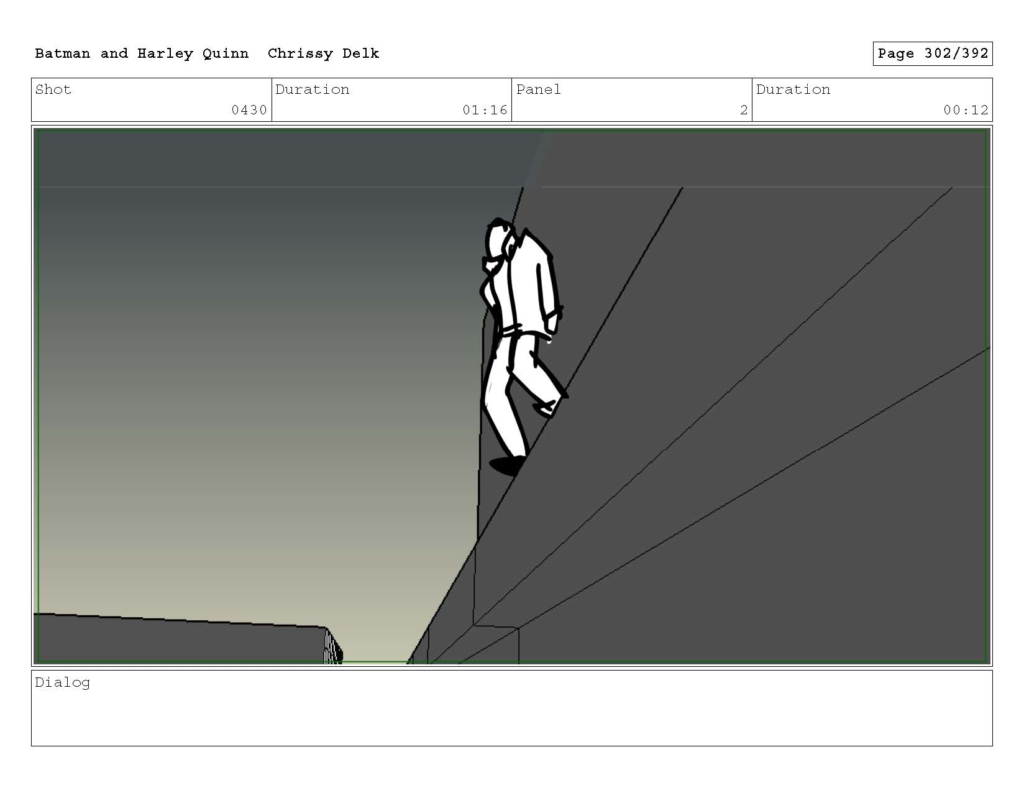Click the panel number '2'

pyautogui.click(x=744, y=110)
